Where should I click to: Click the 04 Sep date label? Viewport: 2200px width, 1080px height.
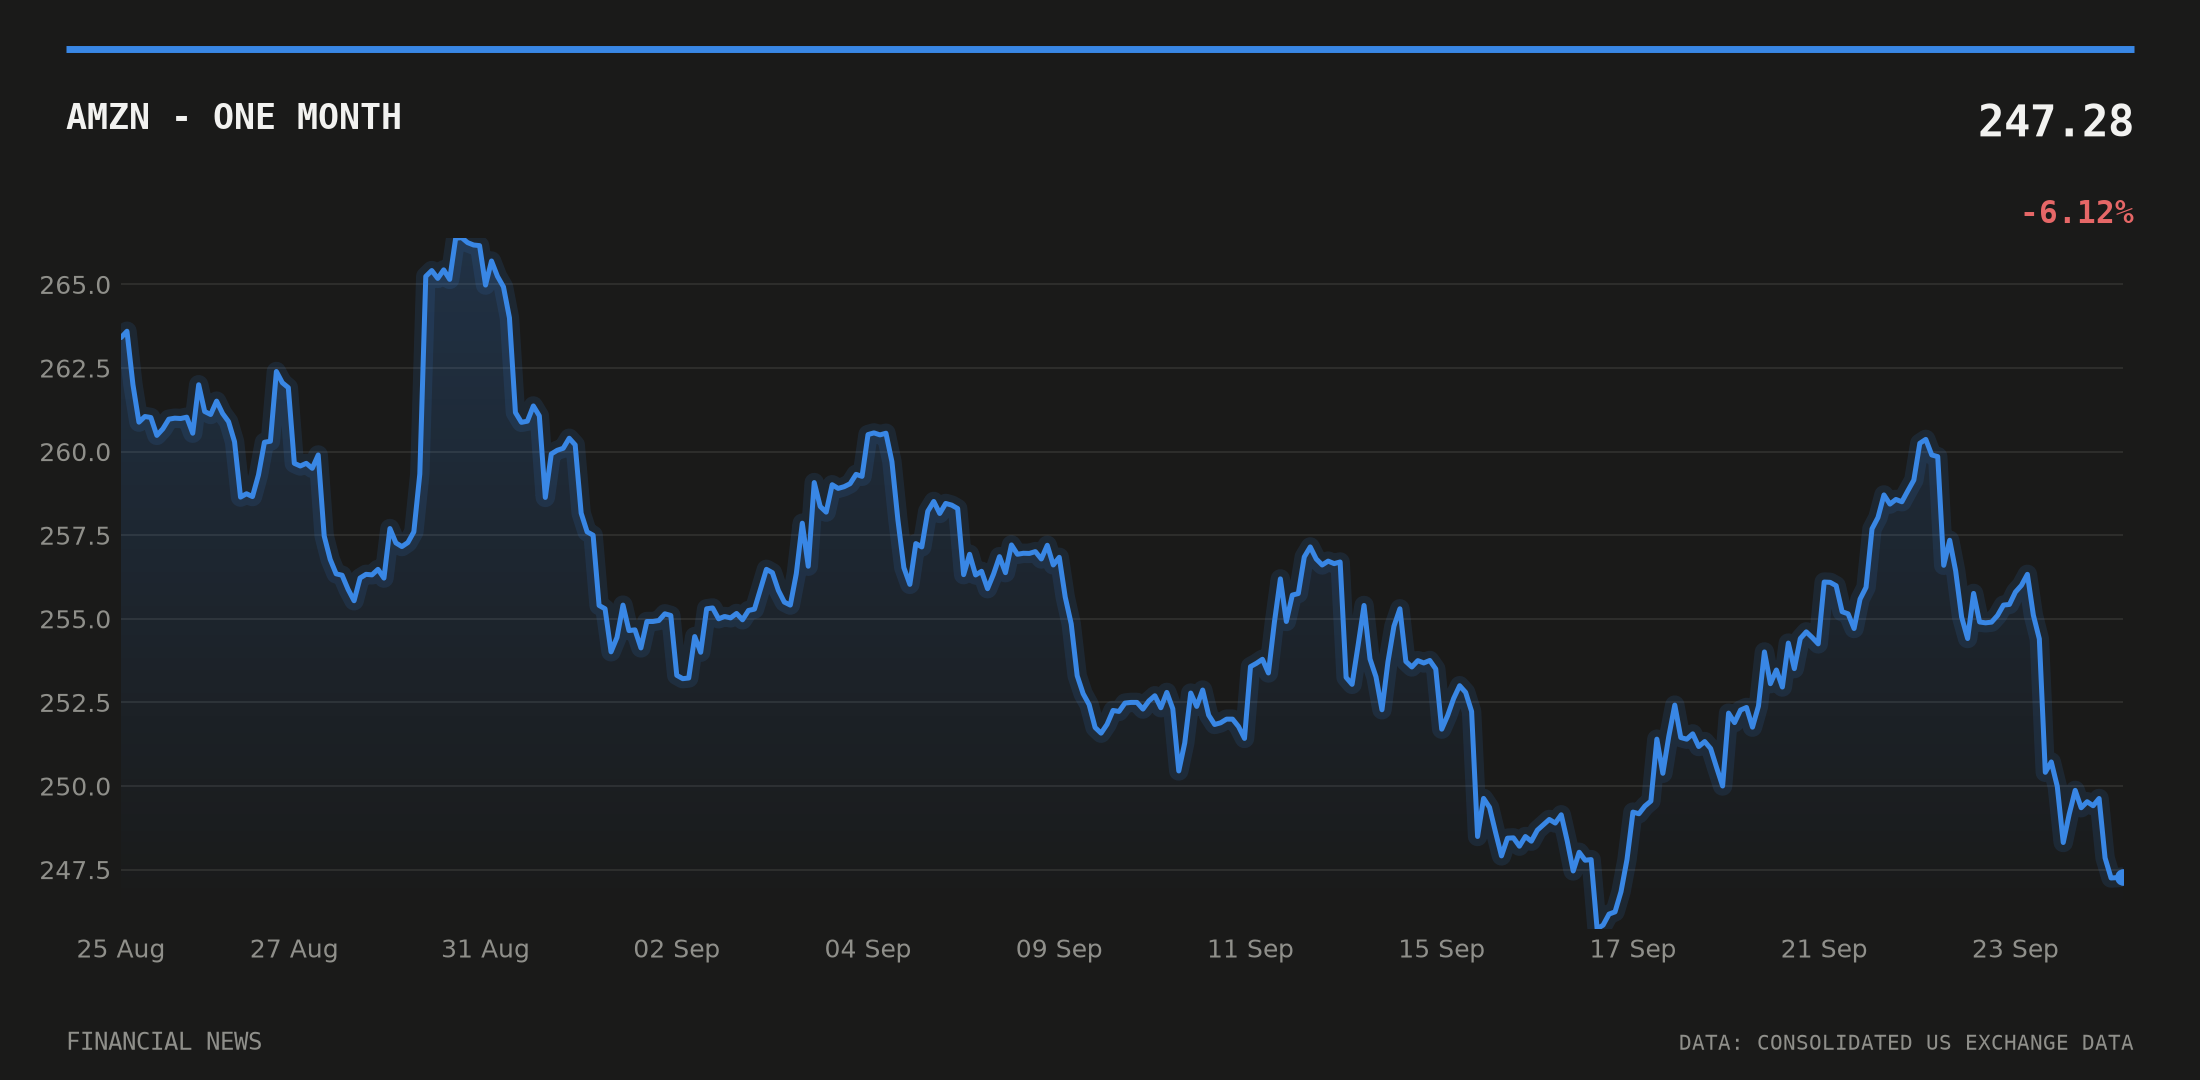tap(868, 949)
